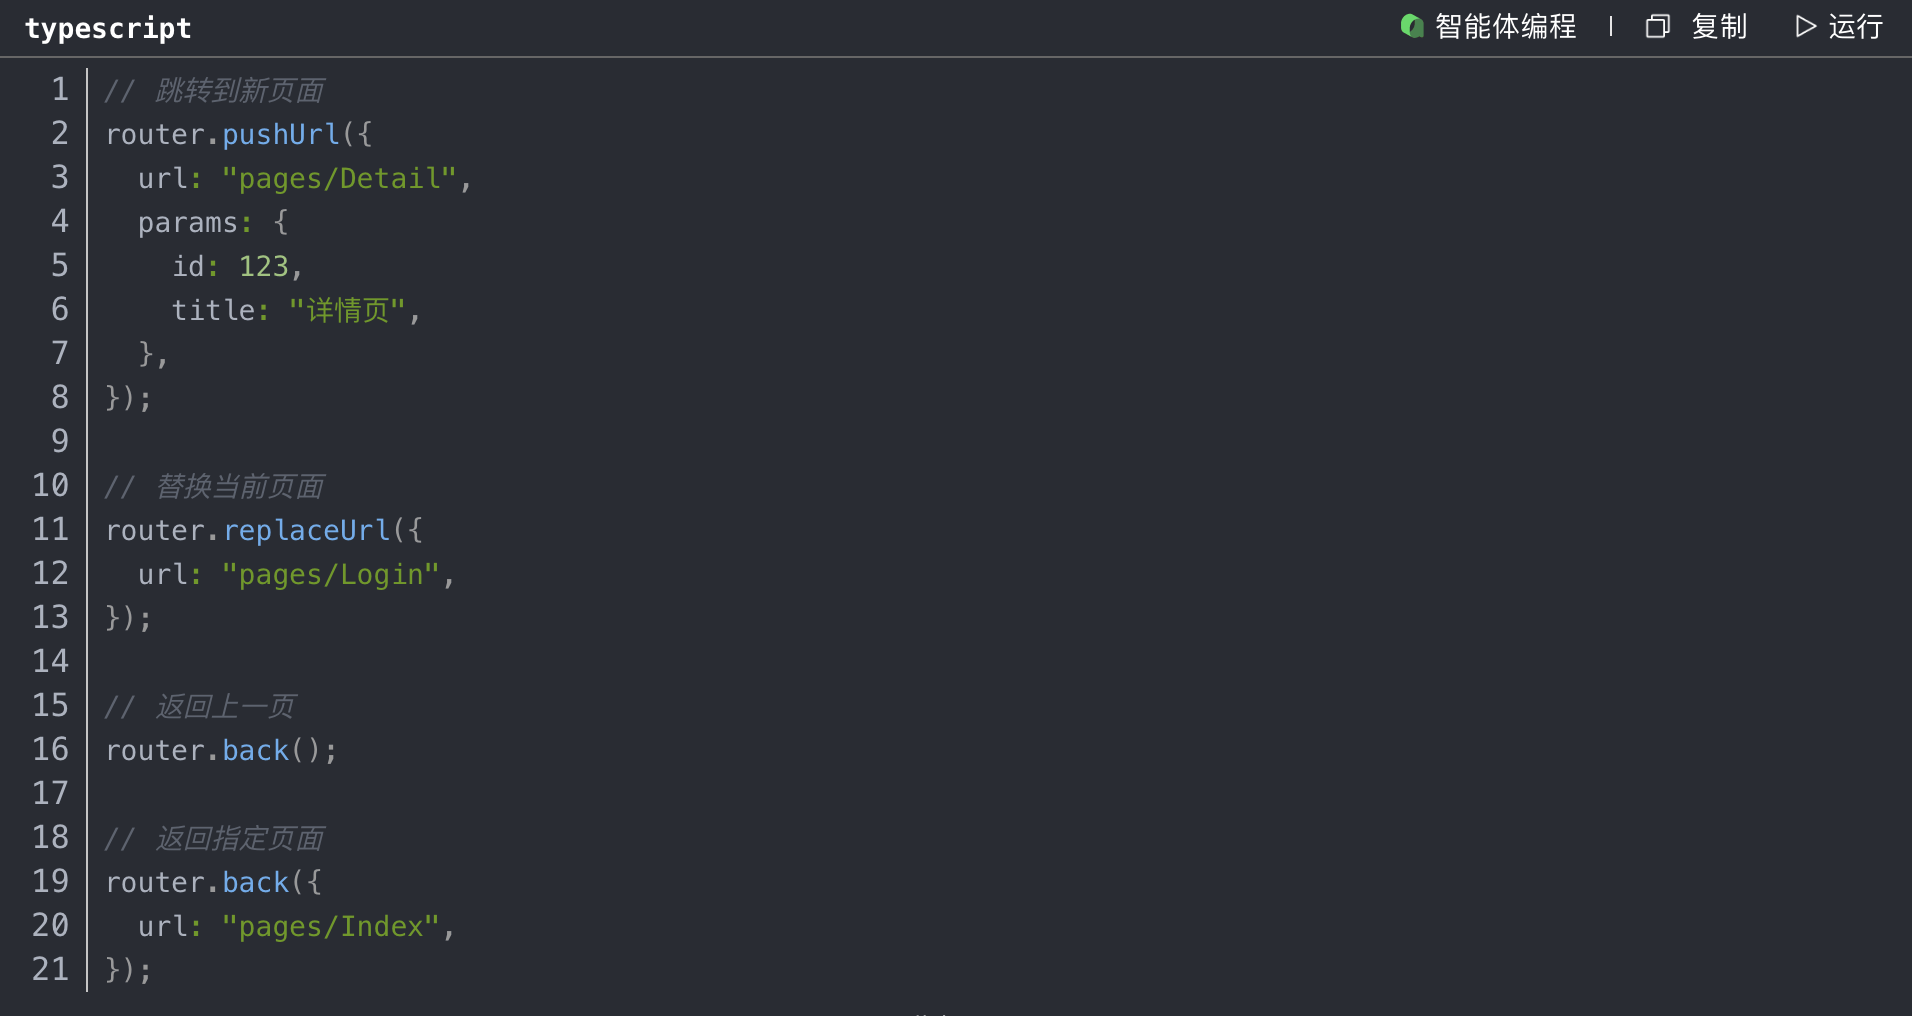Open 智能体编程 from the code header
This screenshot has width=1912, height=1016.
(1505, 27)
